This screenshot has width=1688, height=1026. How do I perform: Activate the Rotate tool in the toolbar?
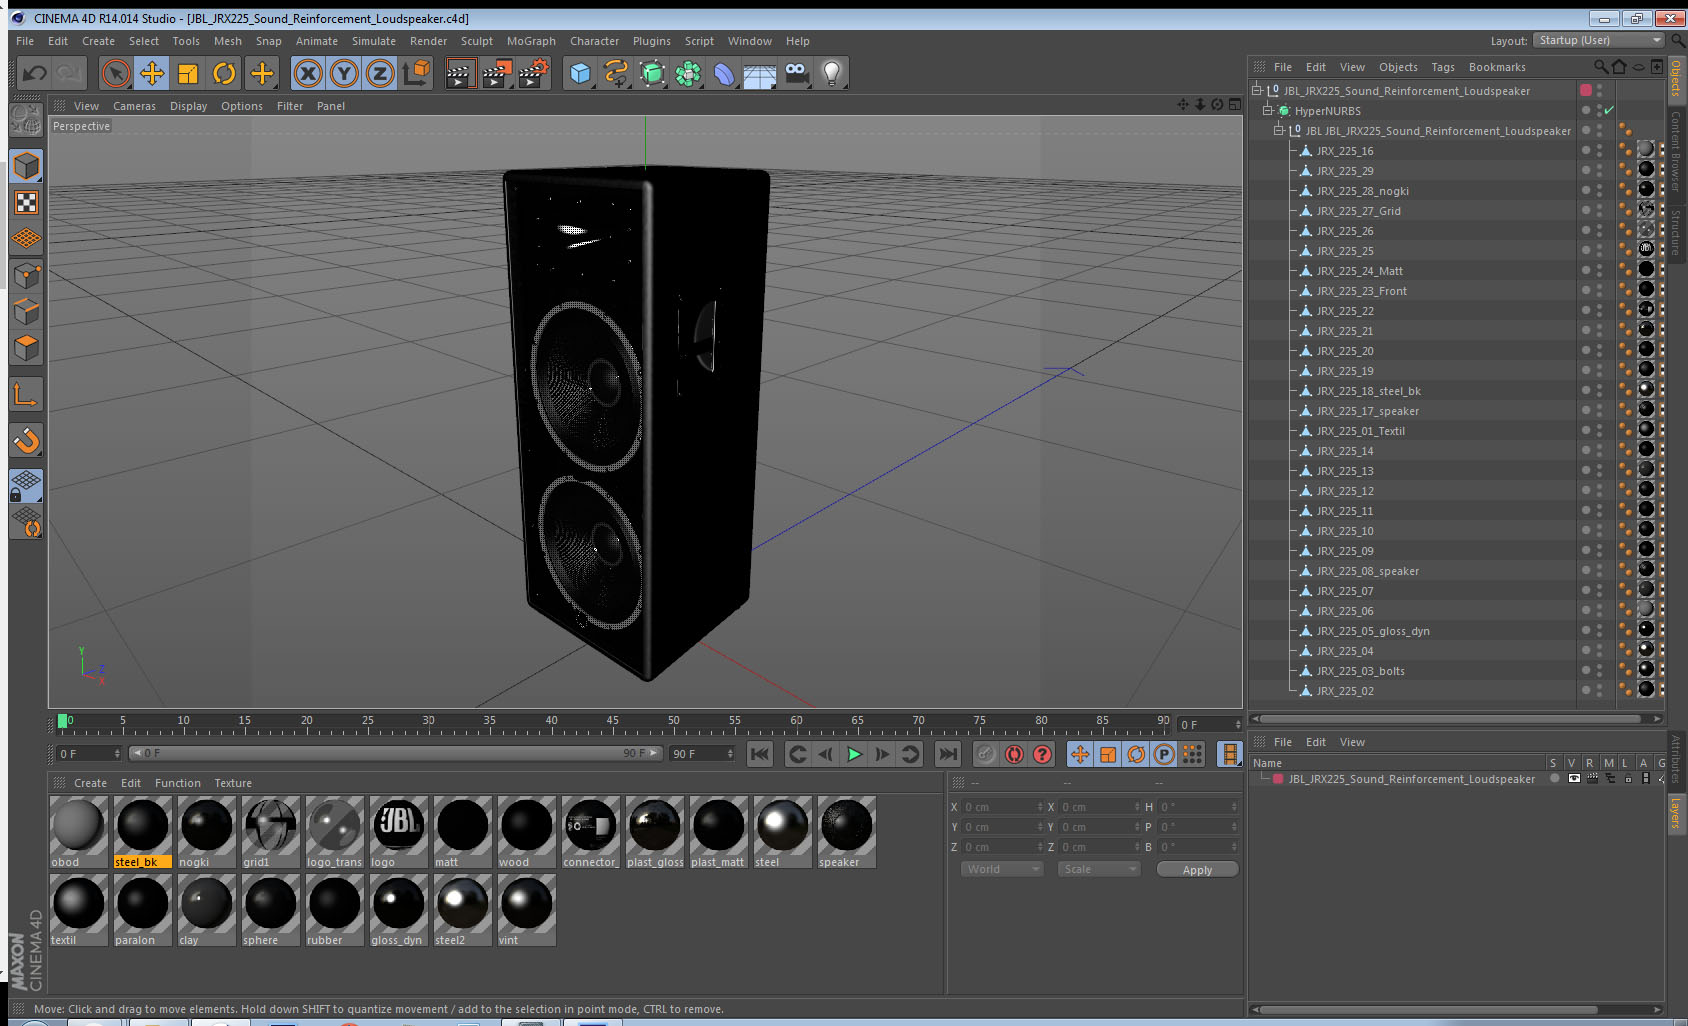click(x=225, y=73)
